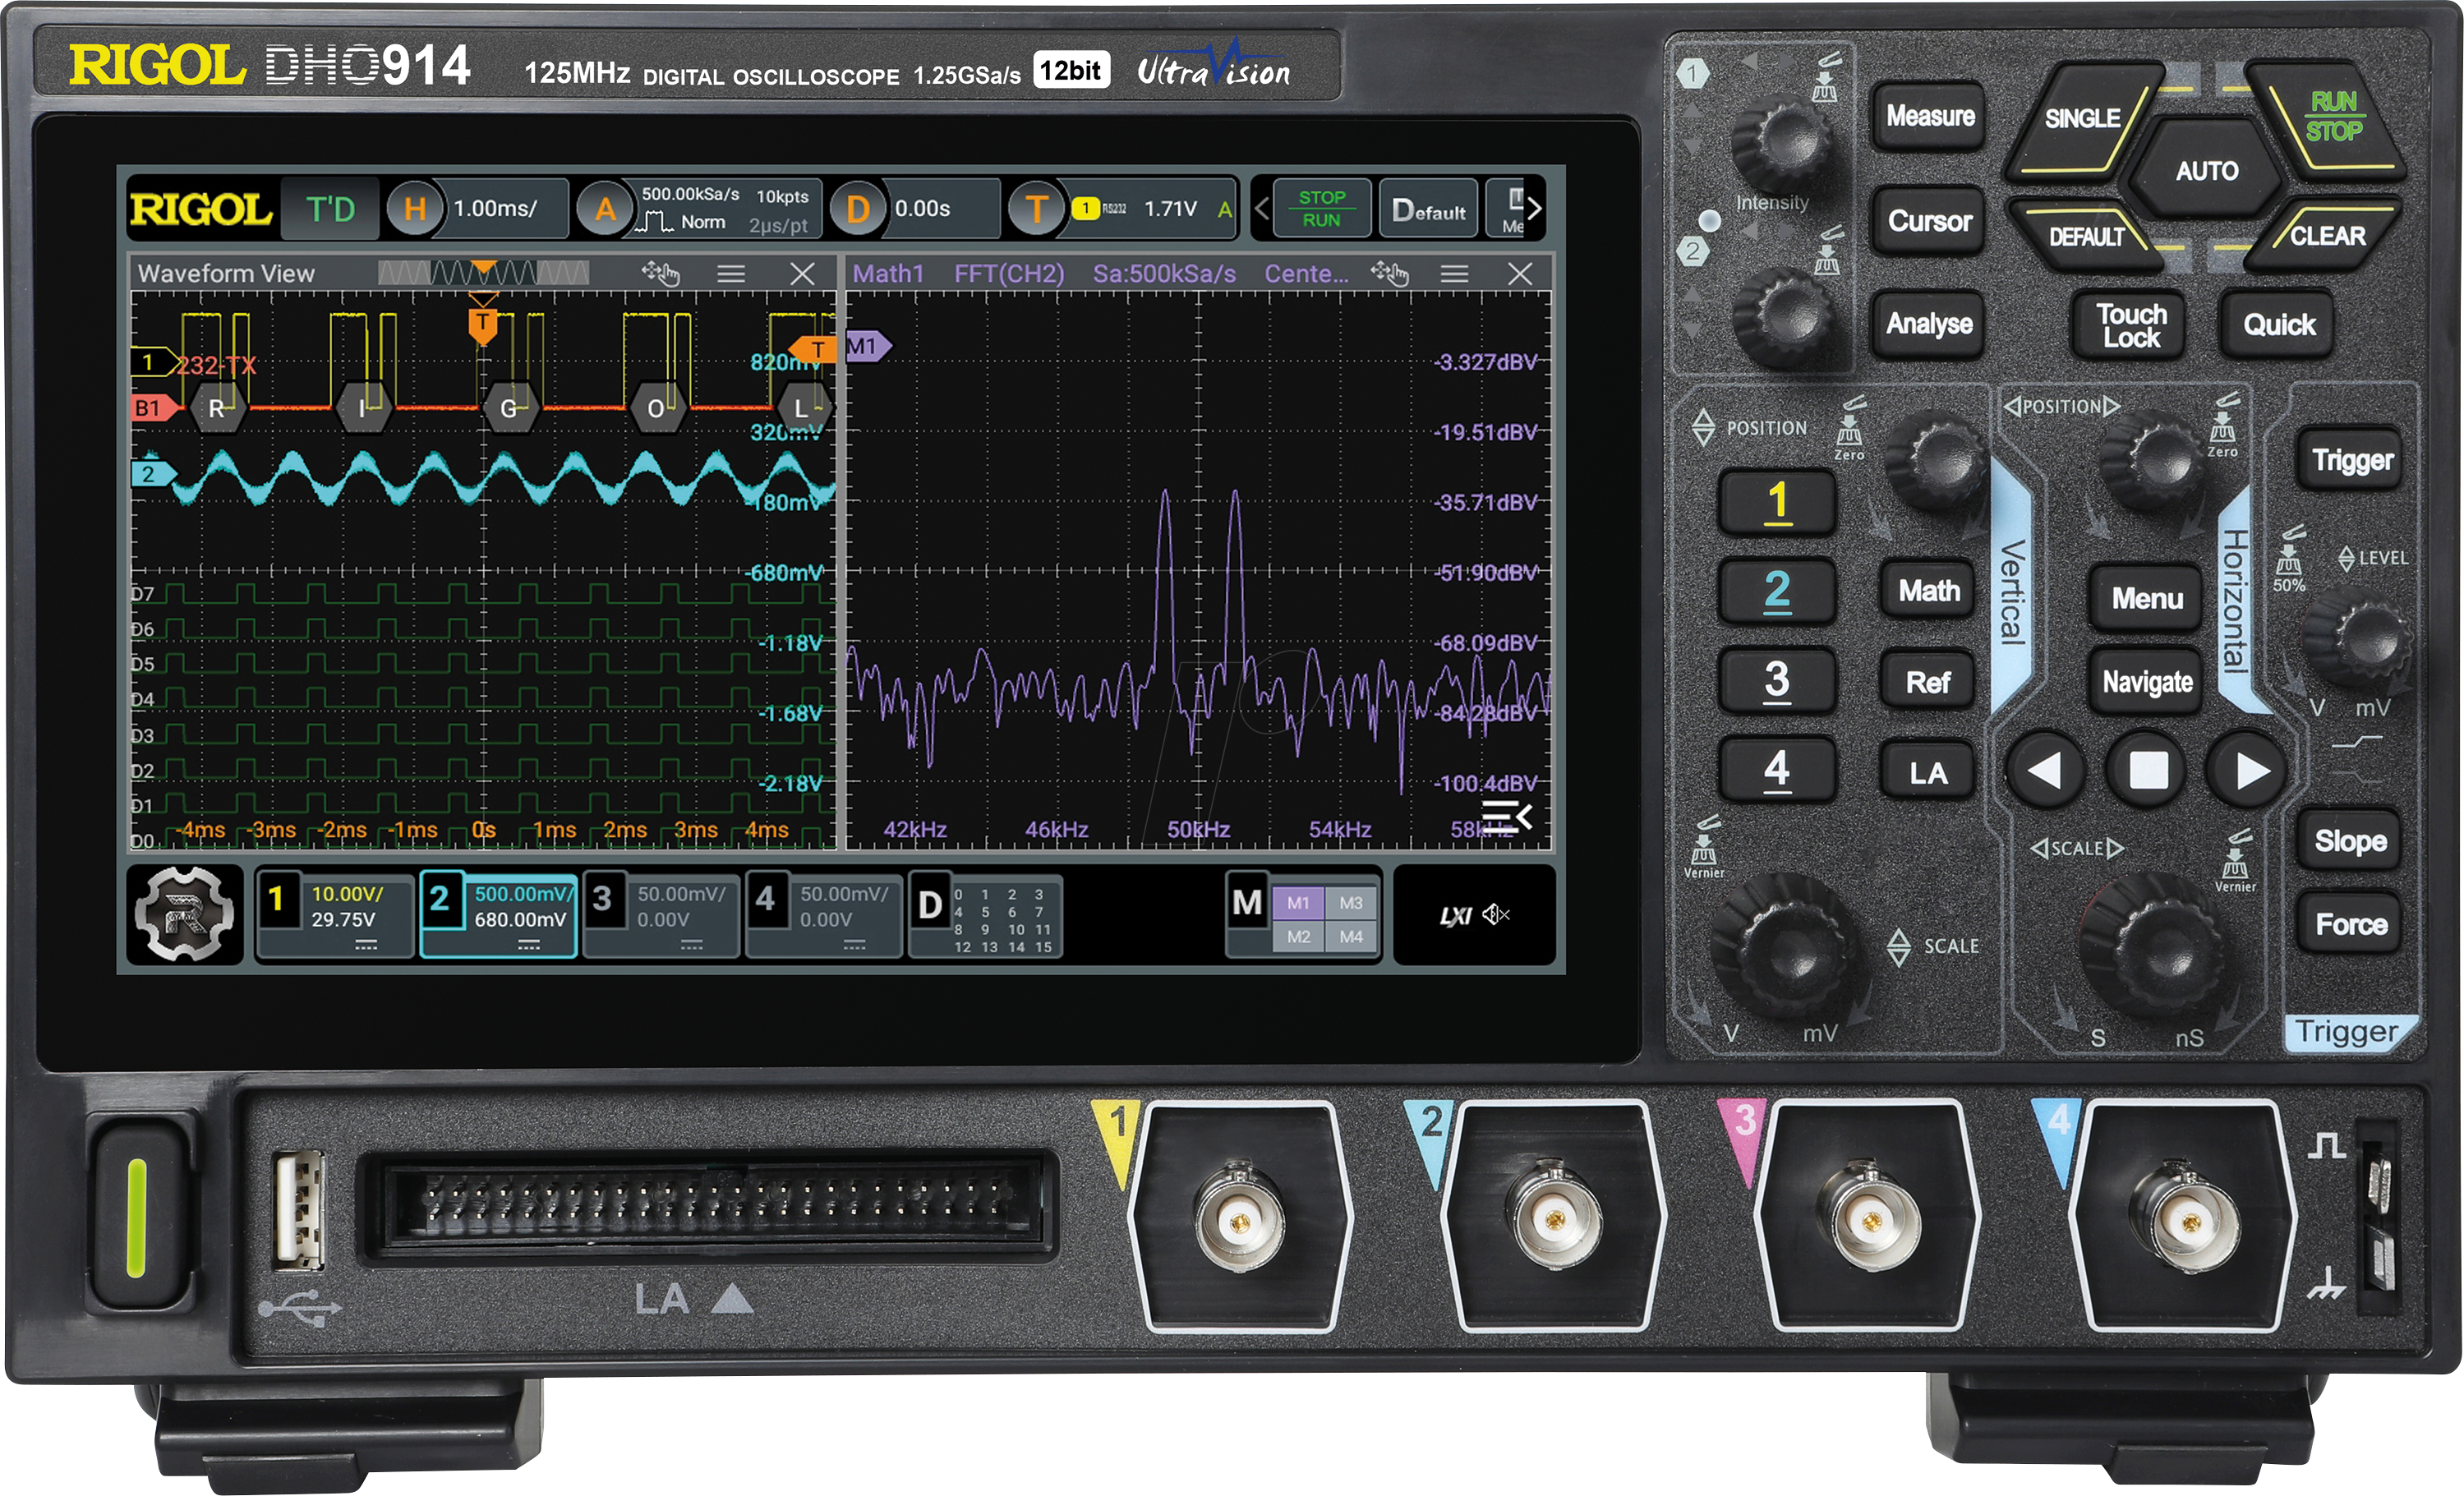The height and width of the screenshot is (1496, 2464).
Task: Tap the move icon in Math1 FFT header
Action: (1389, 273)
